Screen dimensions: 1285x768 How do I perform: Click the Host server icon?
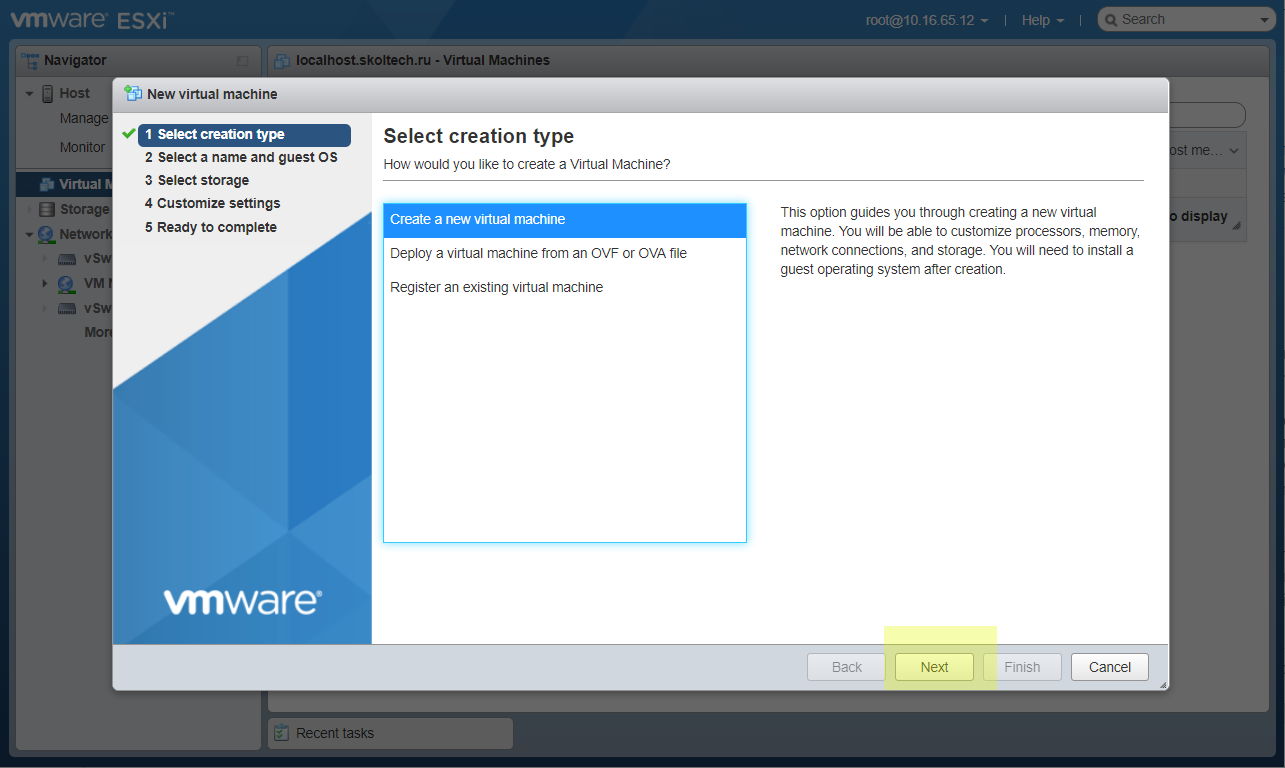tap(47, 94)
